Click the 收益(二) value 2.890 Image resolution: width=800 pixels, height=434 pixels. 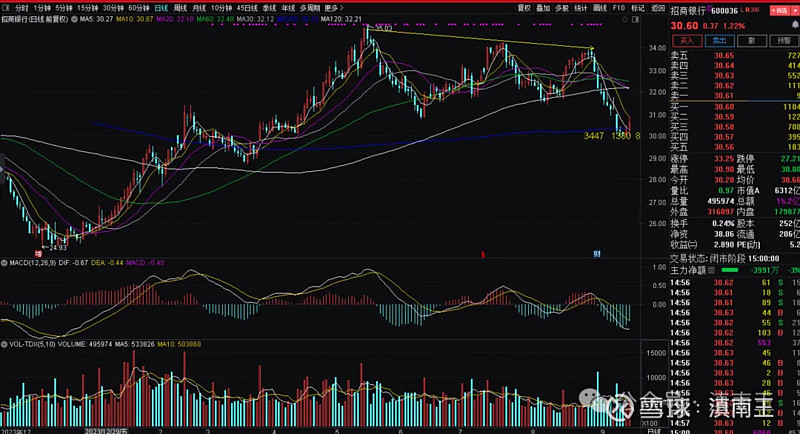tap(724, 245)
